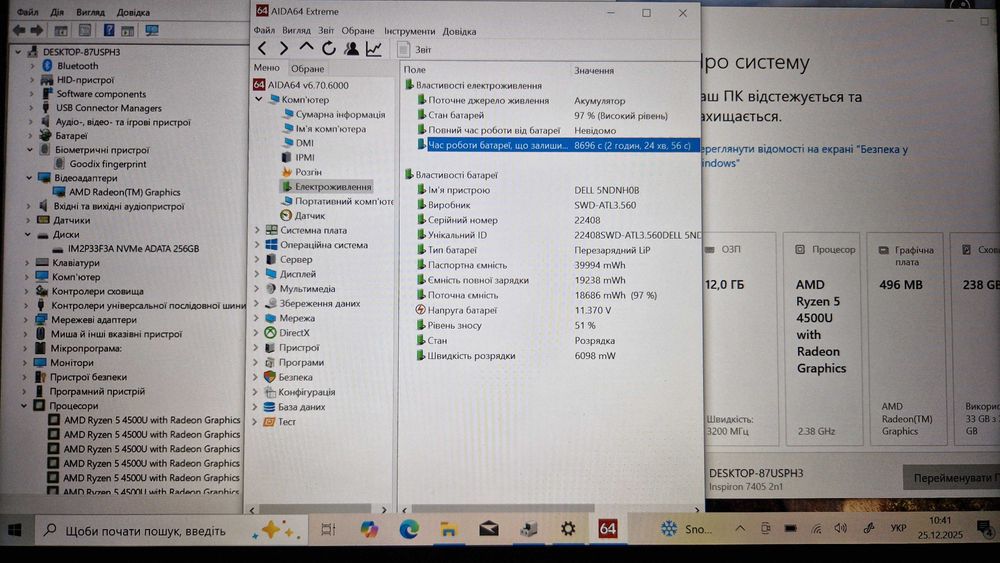The width and height of the screenshot is (1000, 563).
Task: Expand the Дисплей node in AIDA64
Action: (258, 274)
